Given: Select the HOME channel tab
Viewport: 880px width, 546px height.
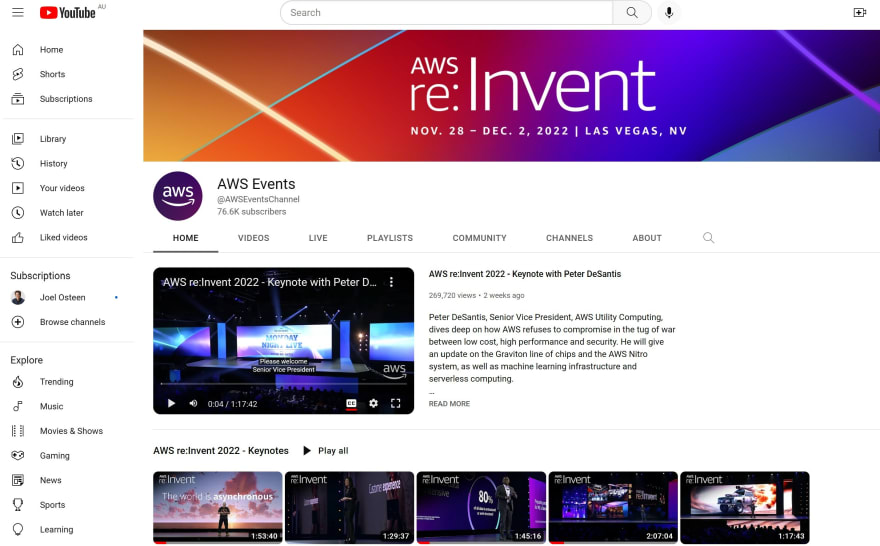Looking at the screenshot, I should [x=186, y=238].
